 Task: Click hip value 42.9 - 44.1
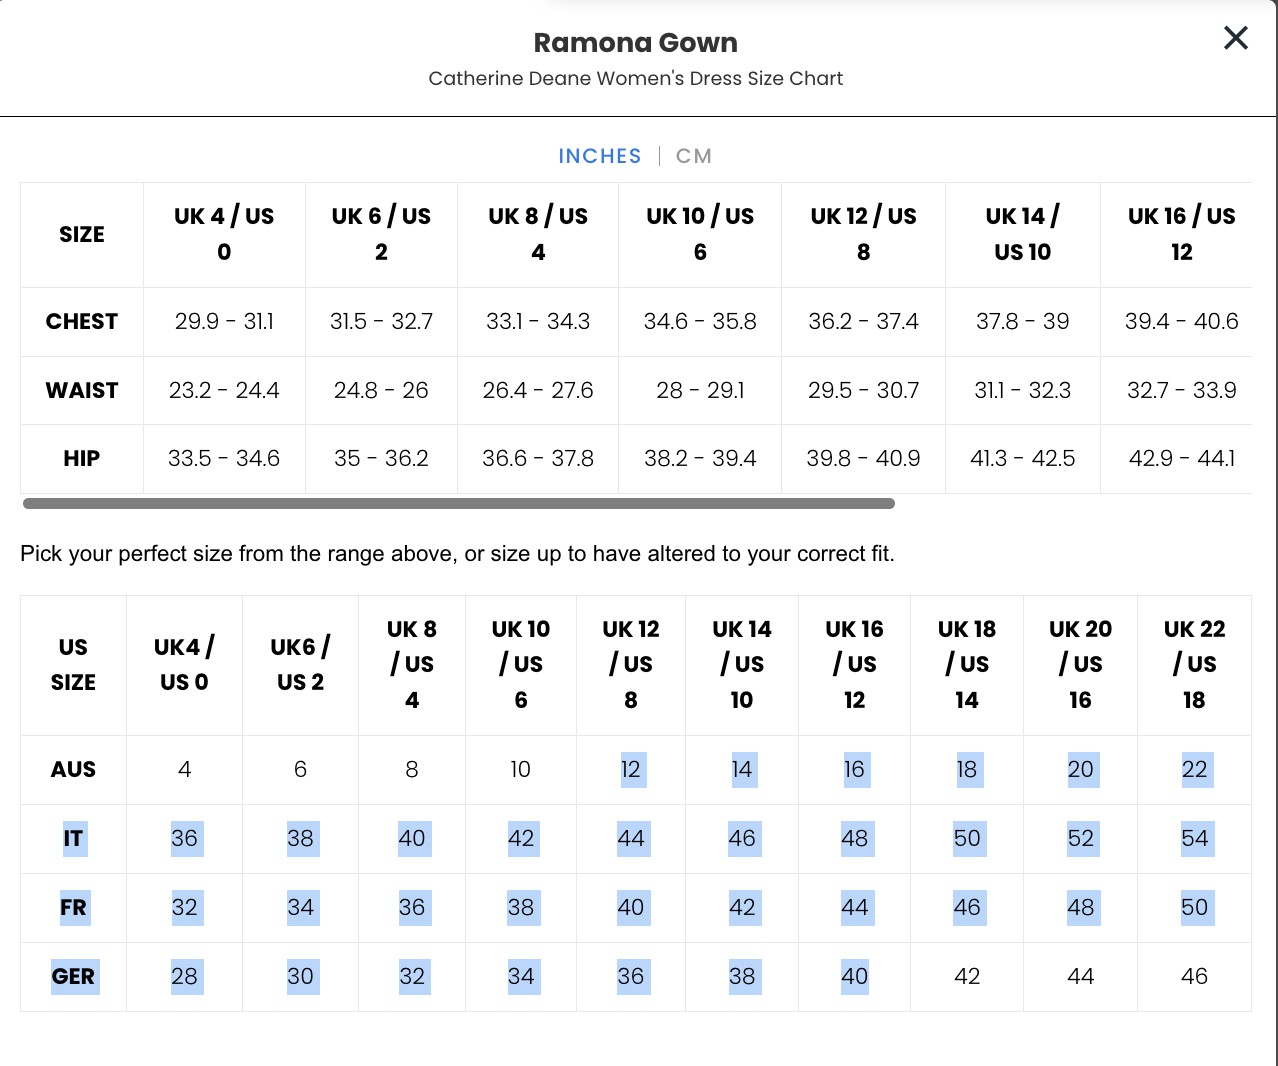(x=1181, y=458)
